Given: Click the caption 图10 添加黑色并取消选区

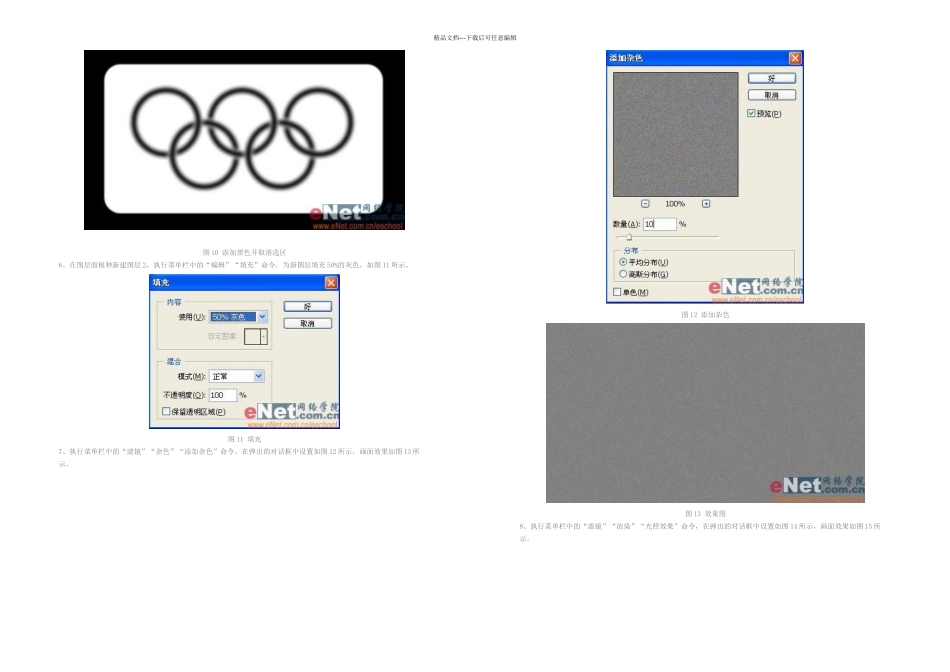Looking at the screenshot, I should coord(244,253).
